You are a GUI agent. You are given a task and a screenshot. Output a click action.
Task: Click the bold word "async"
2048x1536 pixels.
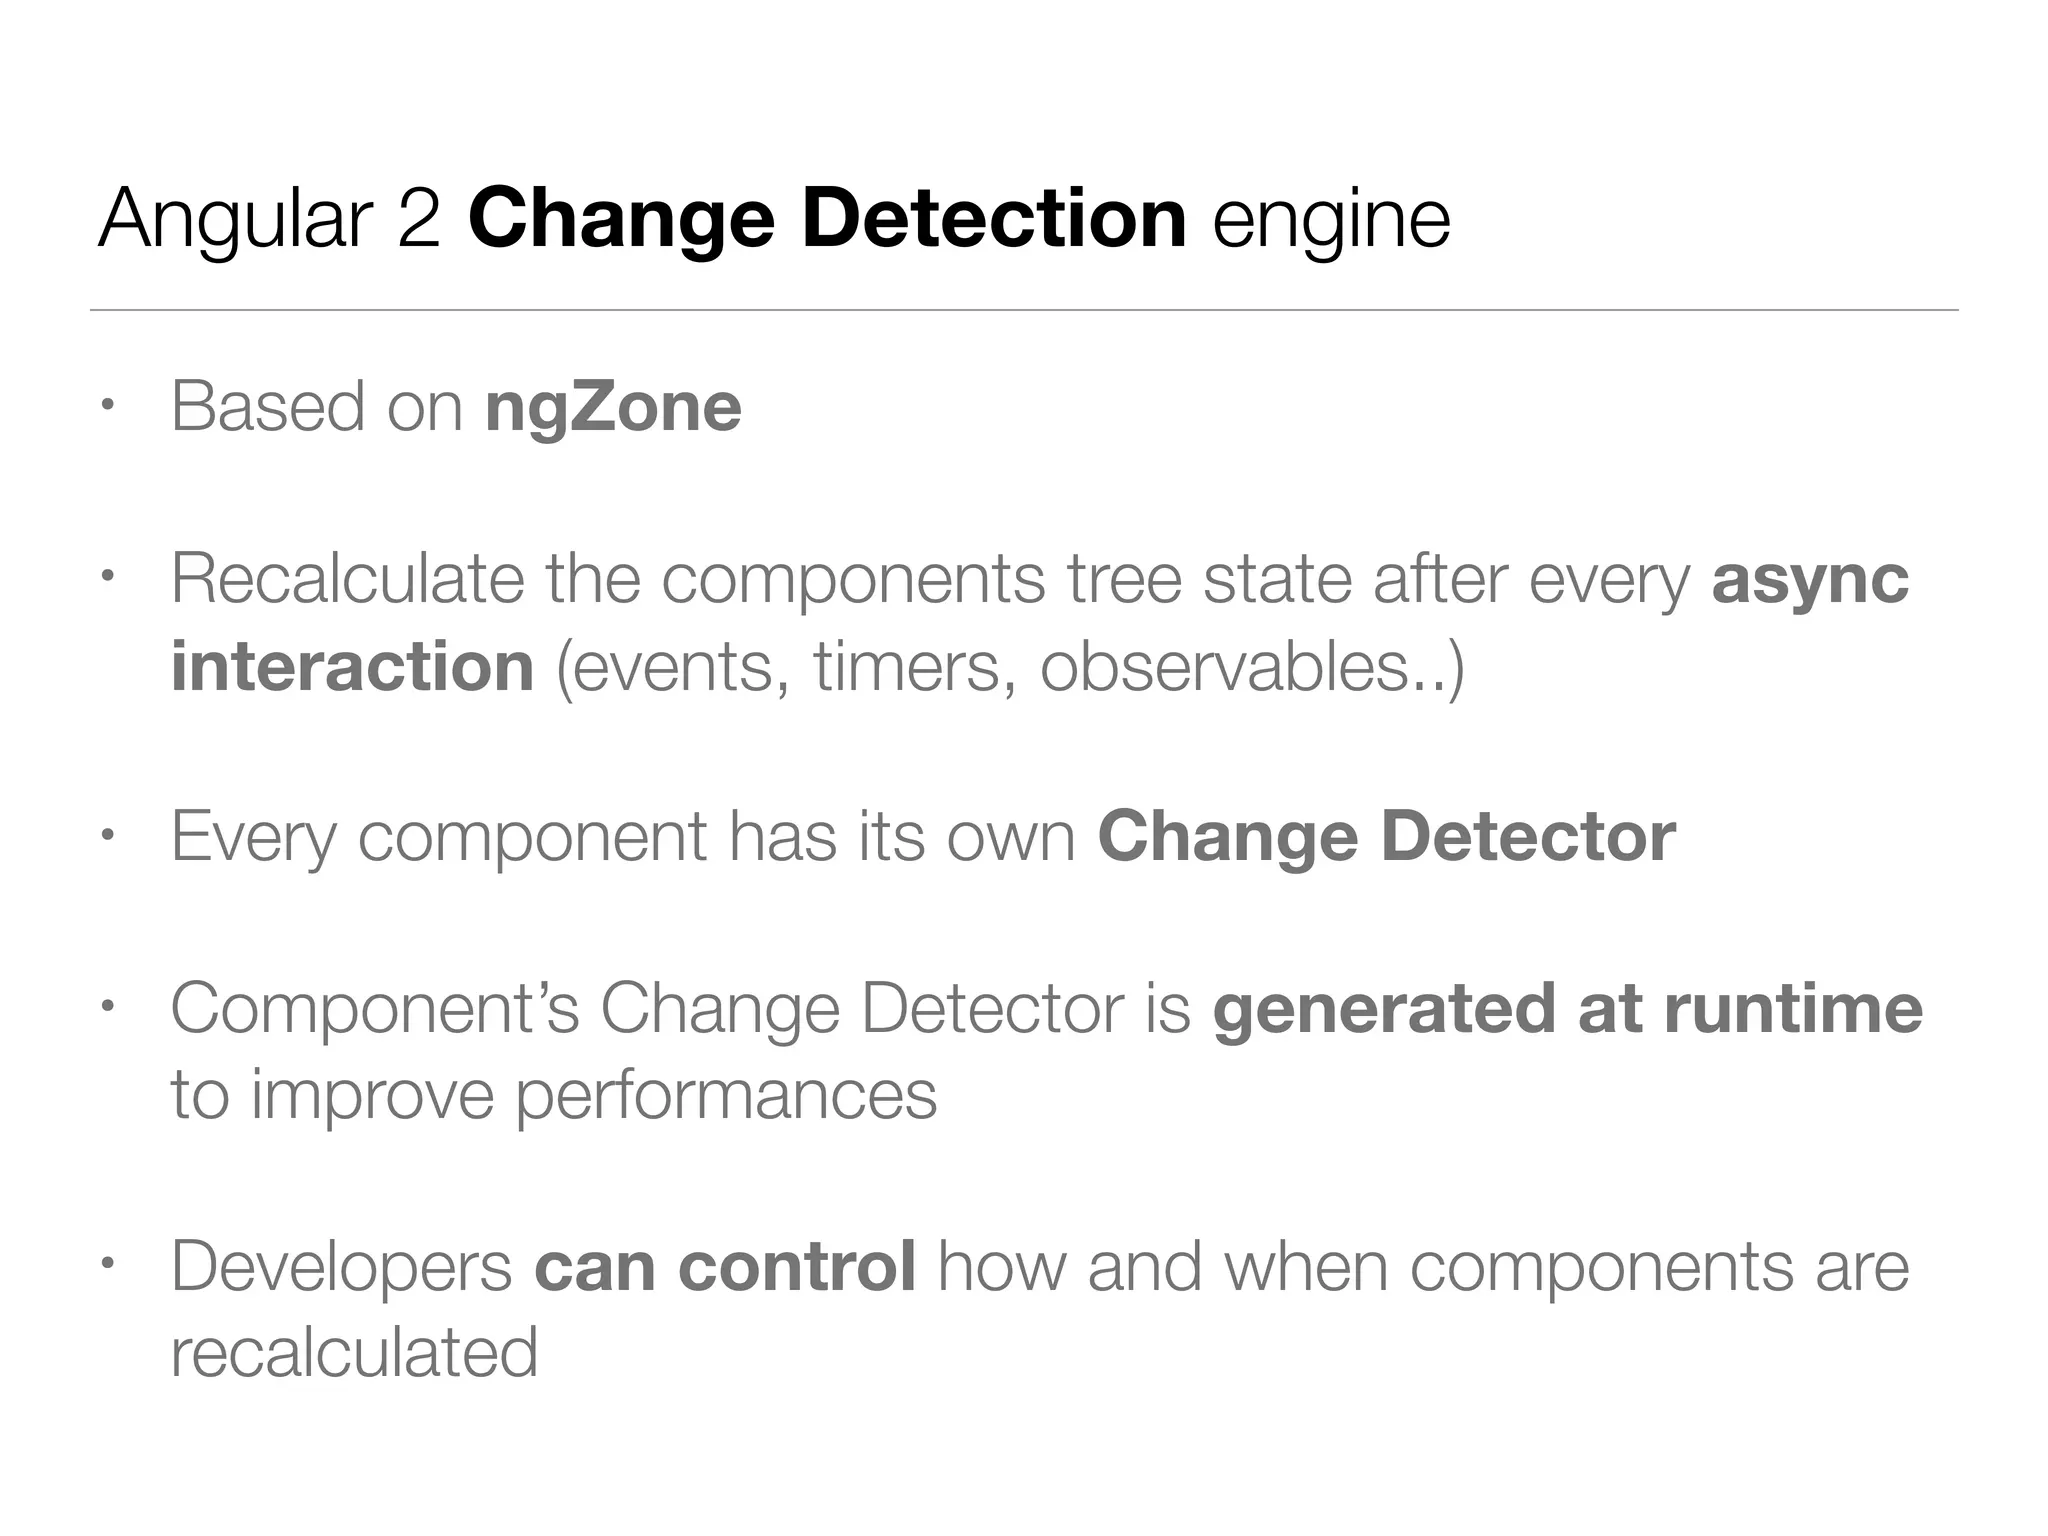tap(1810, 580)
